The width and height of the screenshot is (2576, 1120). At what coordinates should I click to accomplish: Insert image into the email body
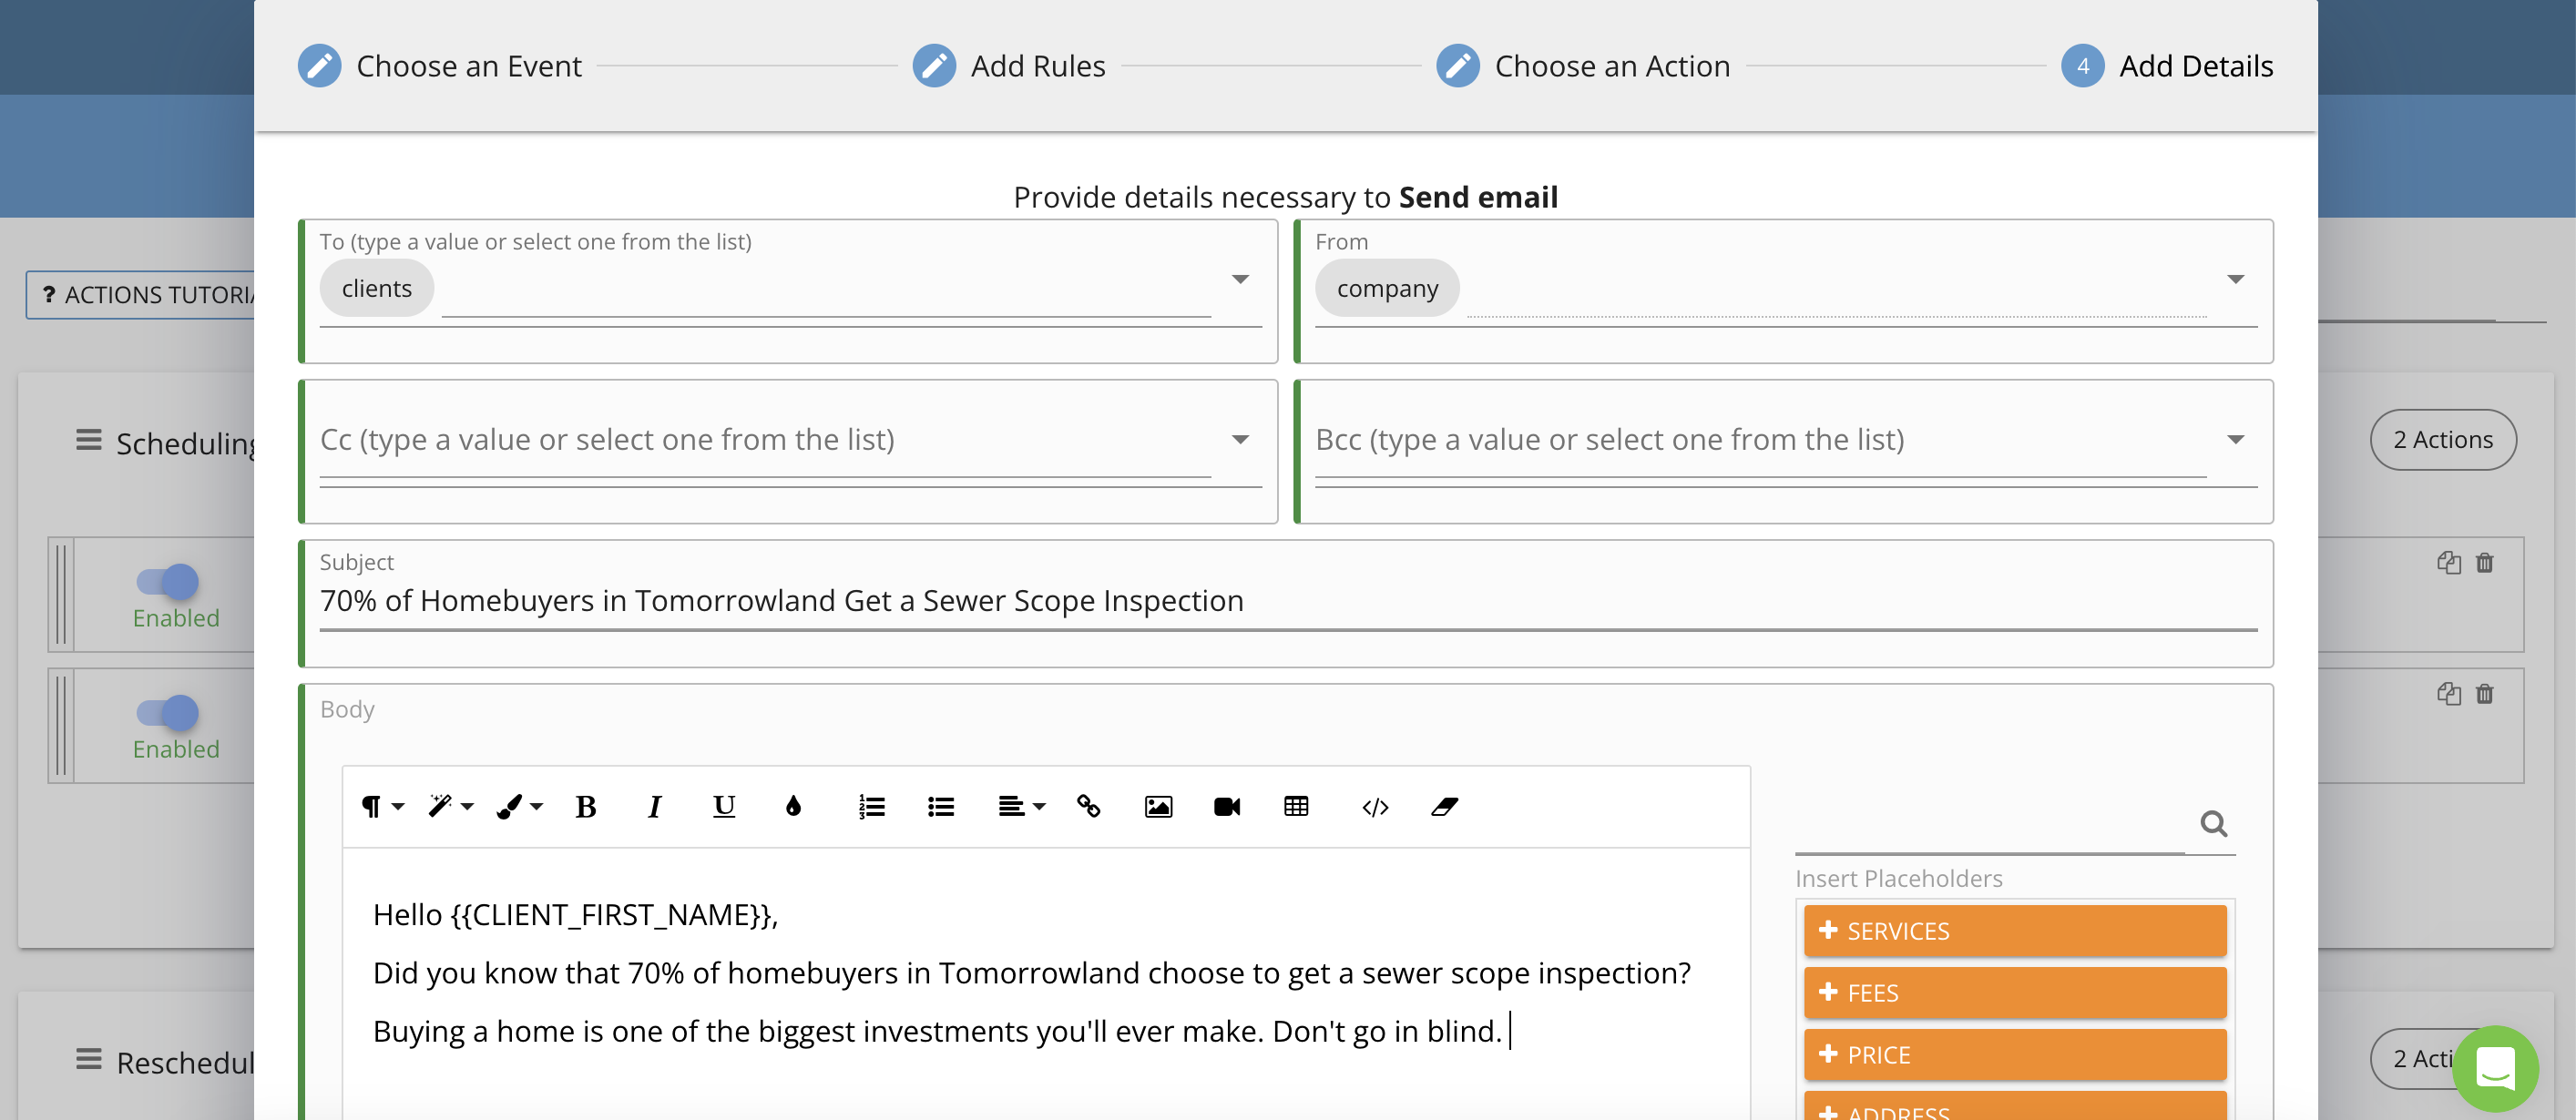tap(1158, 806)
